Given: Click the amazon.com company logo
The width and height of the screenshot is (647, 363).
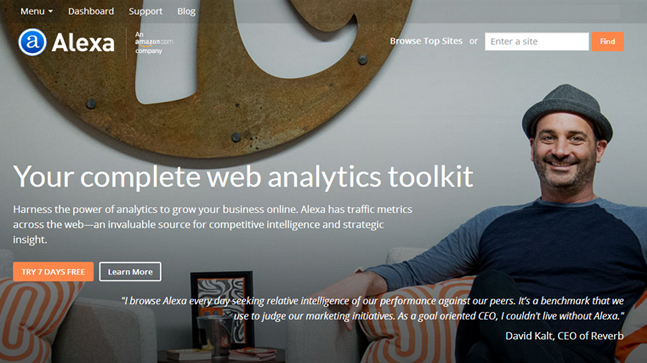Looking at the screenshot, I should (153, 42).
